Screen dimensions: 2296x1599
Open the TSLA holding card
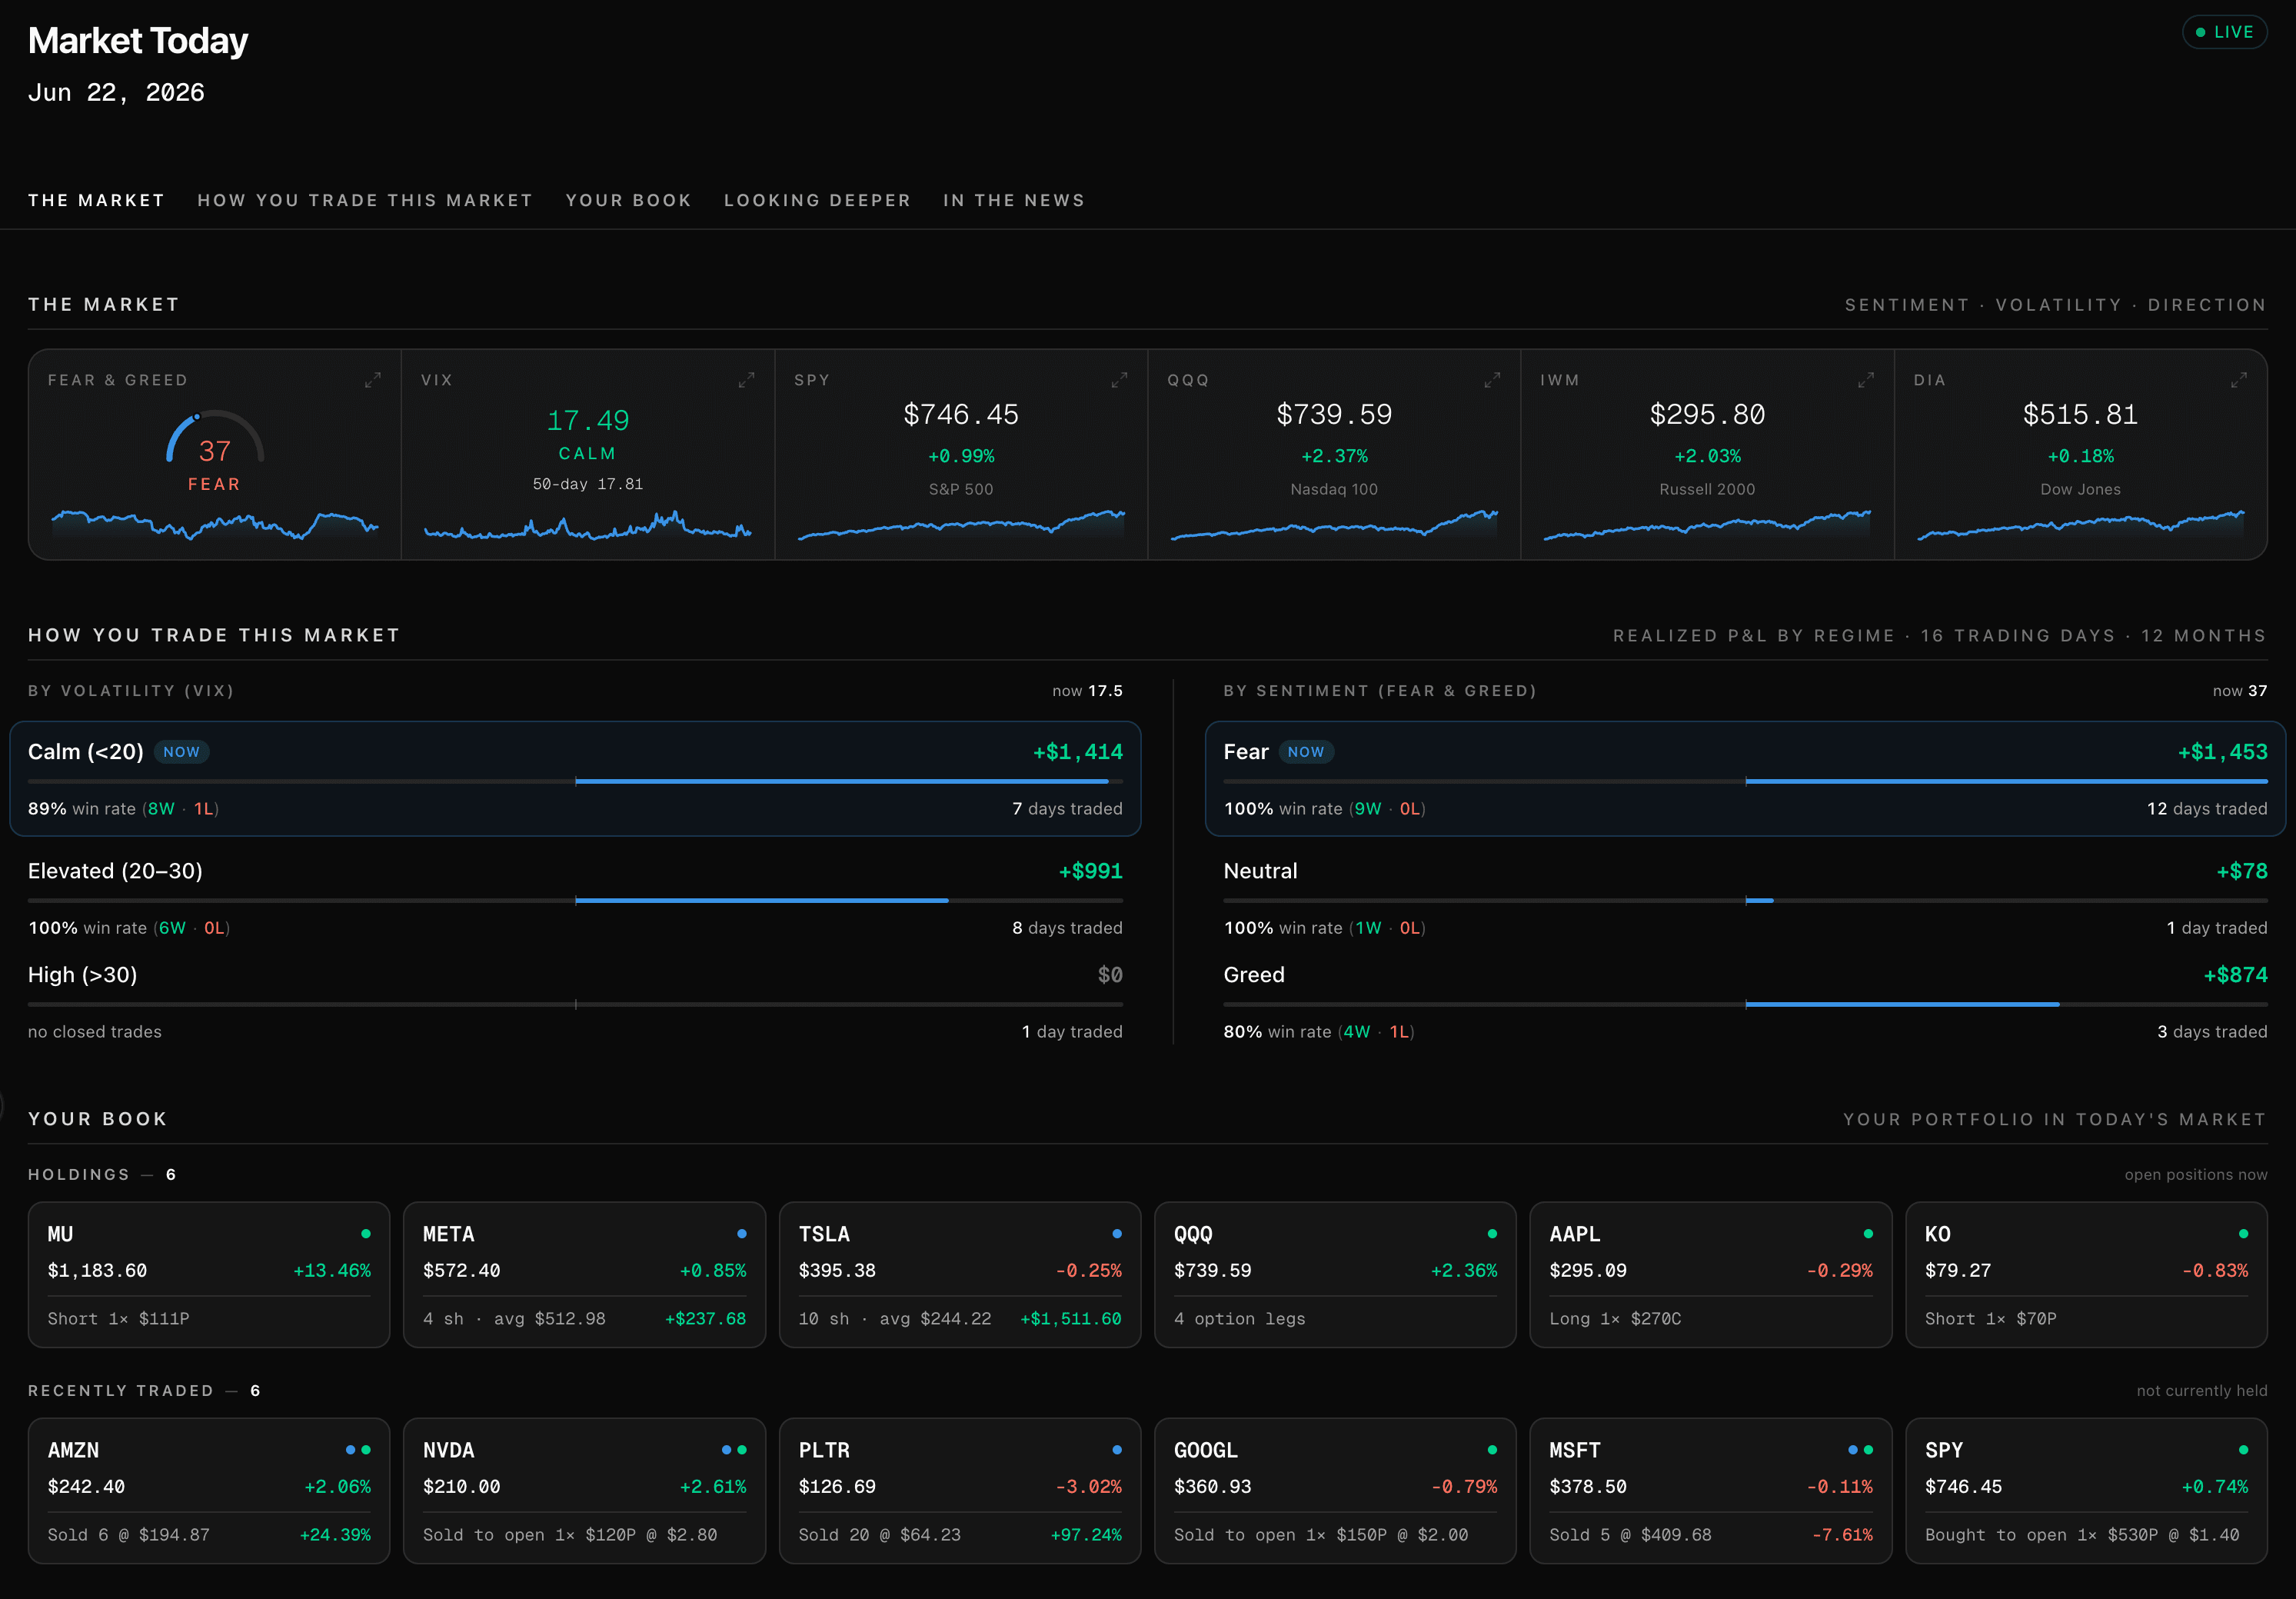coord(960,1275)
